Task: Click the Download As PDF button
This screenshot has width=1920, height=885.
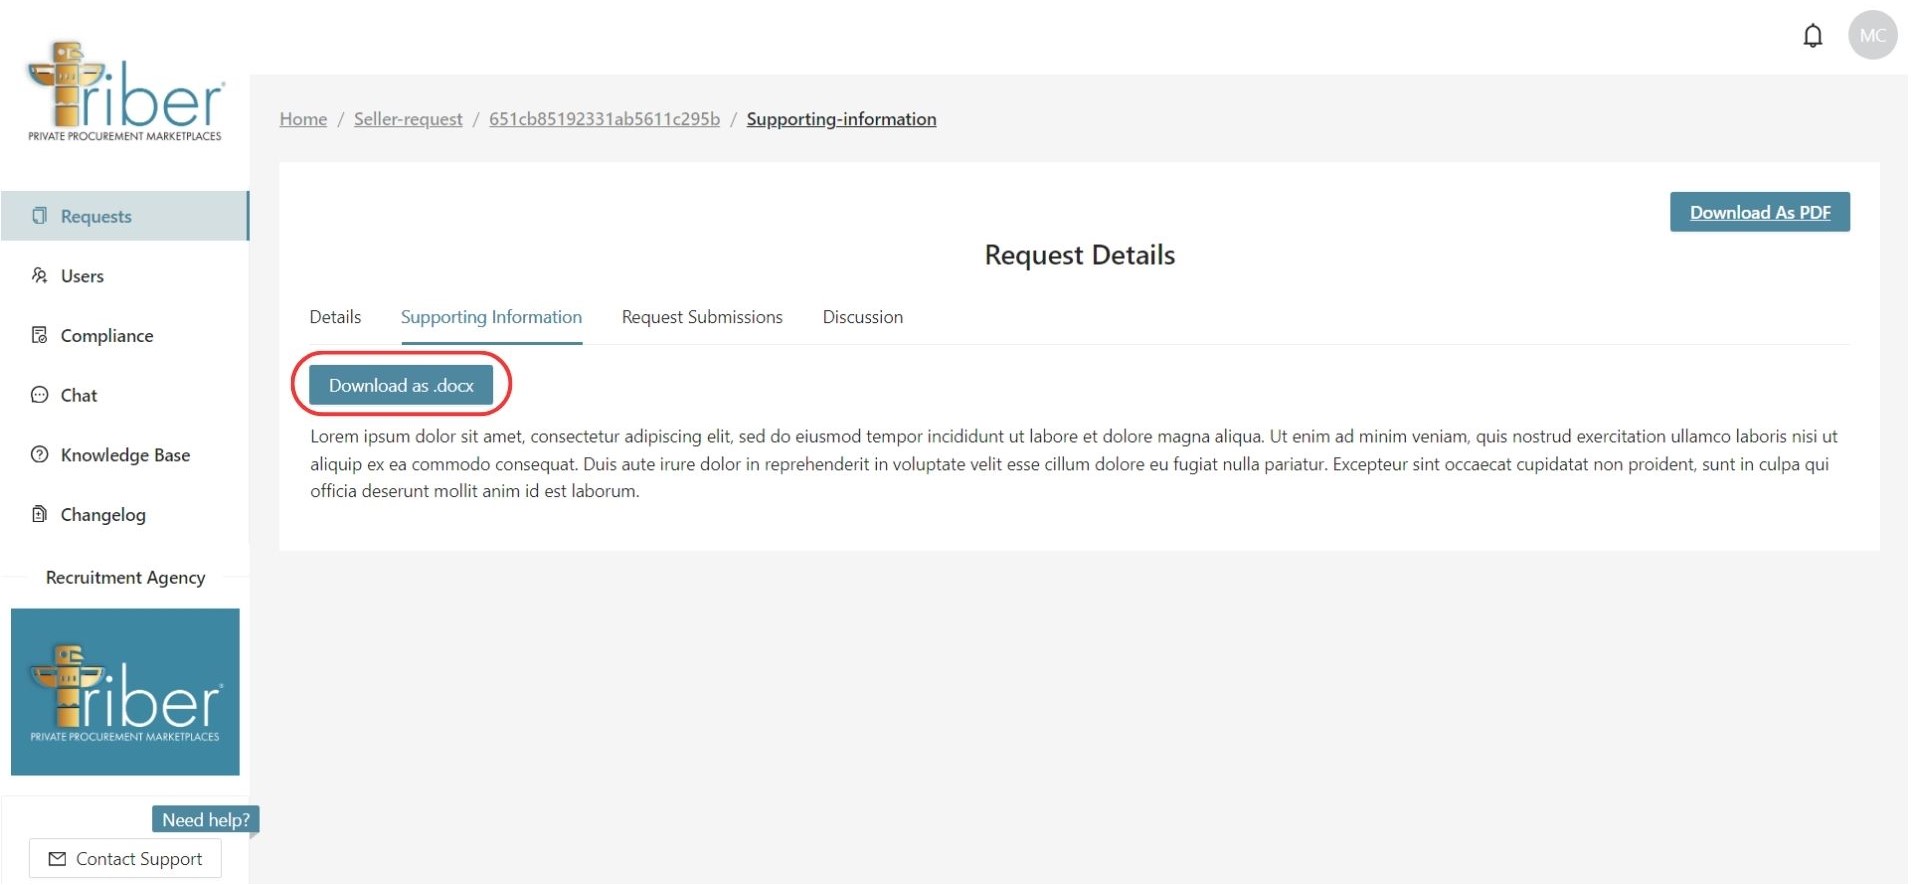Action: pos(1759,212)
